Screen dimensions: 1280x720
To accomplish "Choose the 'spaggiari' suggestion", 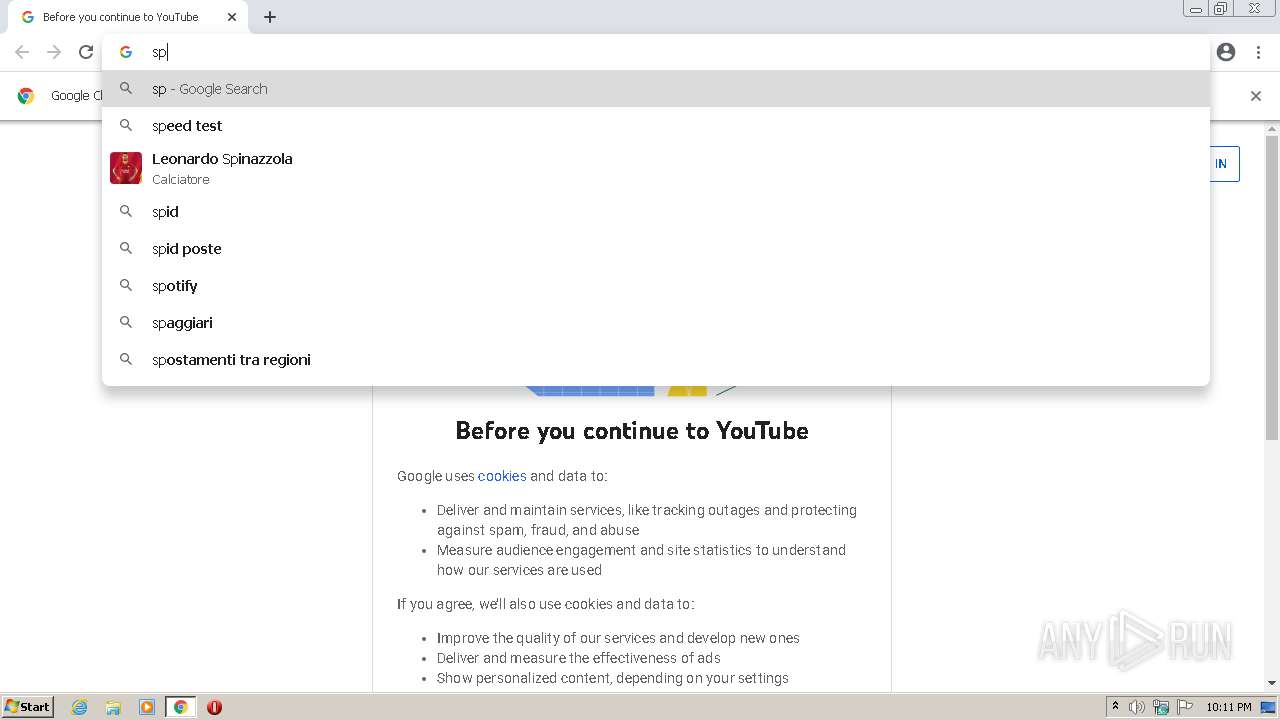I will click(x=656, y=322).
